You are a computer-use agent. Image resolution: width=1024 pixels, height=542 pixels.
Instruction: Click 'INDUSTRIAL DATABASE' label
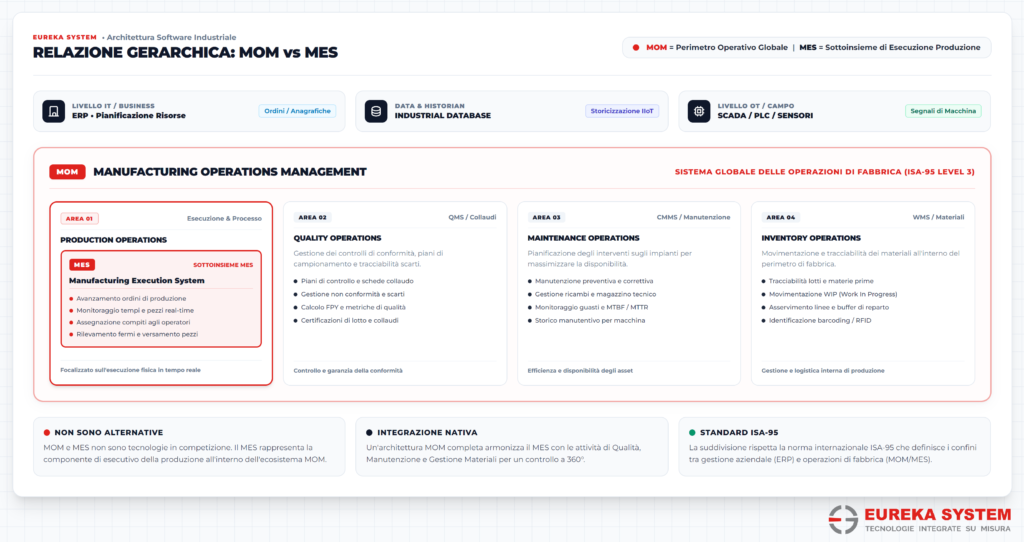coord(443,116)
